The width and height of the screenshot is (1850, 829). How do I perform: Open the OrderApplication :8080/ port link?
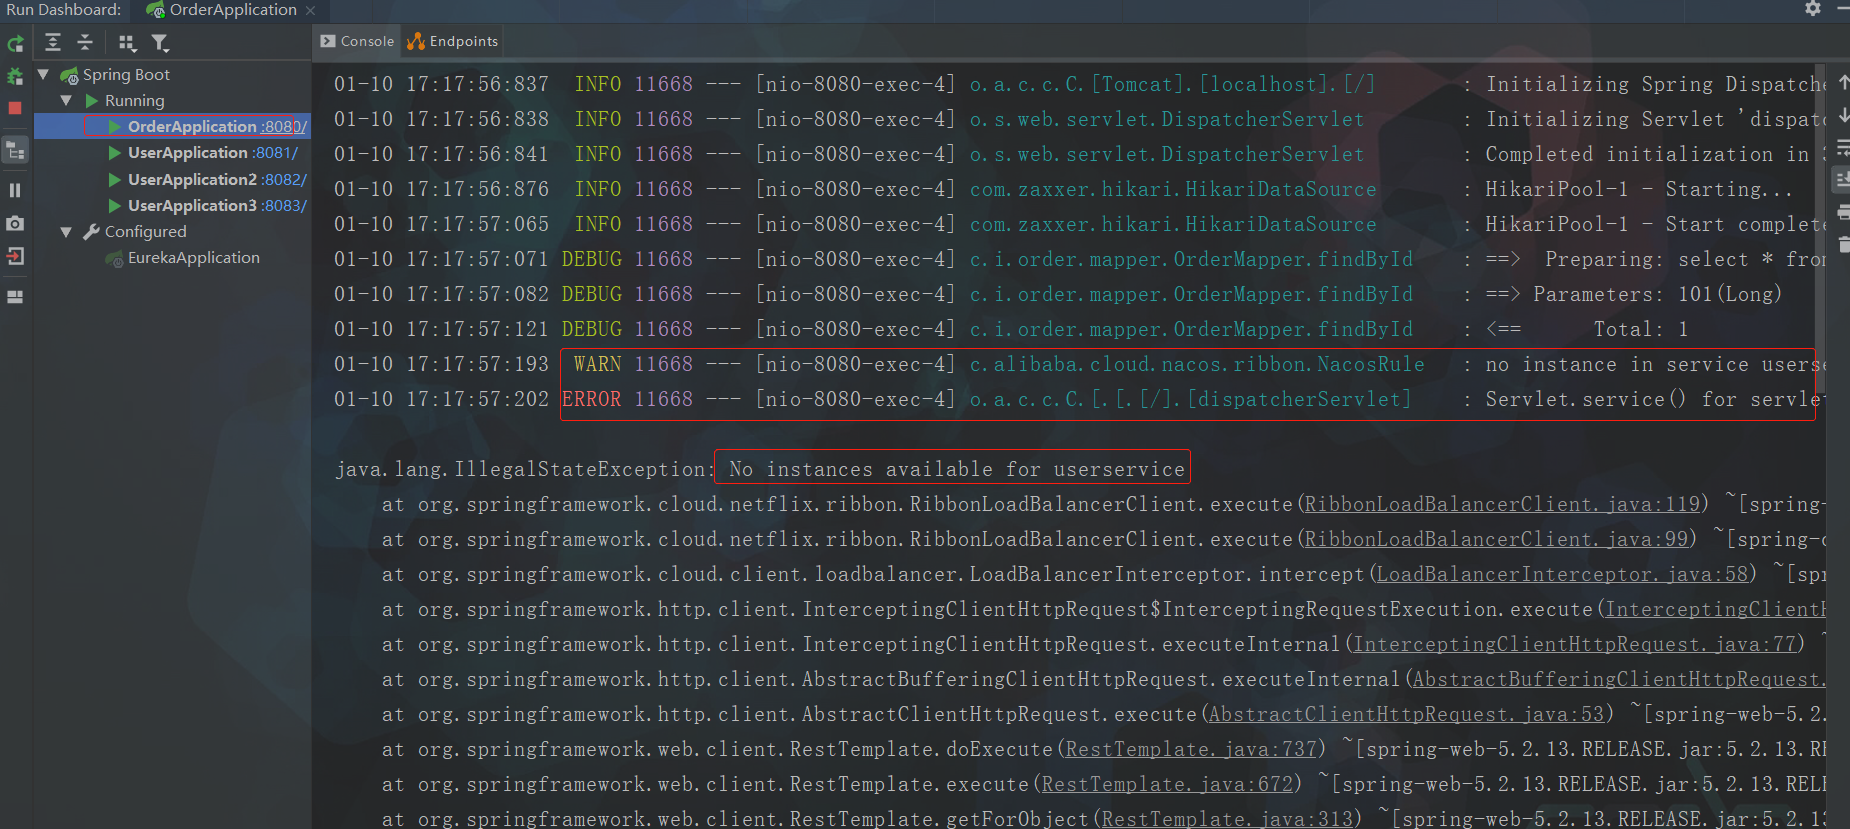(x=284, y=126)
